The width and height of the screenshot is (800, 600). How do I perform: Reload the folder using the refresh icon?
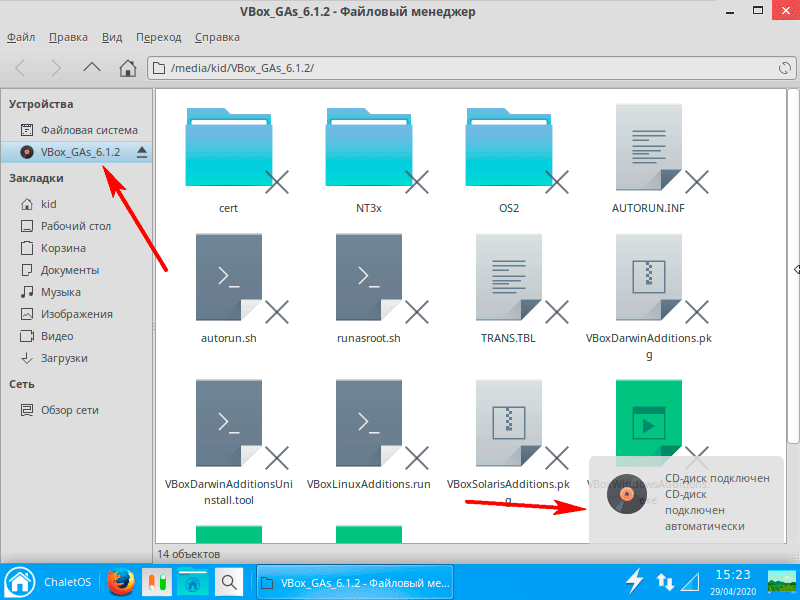click(x=785, y=69)
